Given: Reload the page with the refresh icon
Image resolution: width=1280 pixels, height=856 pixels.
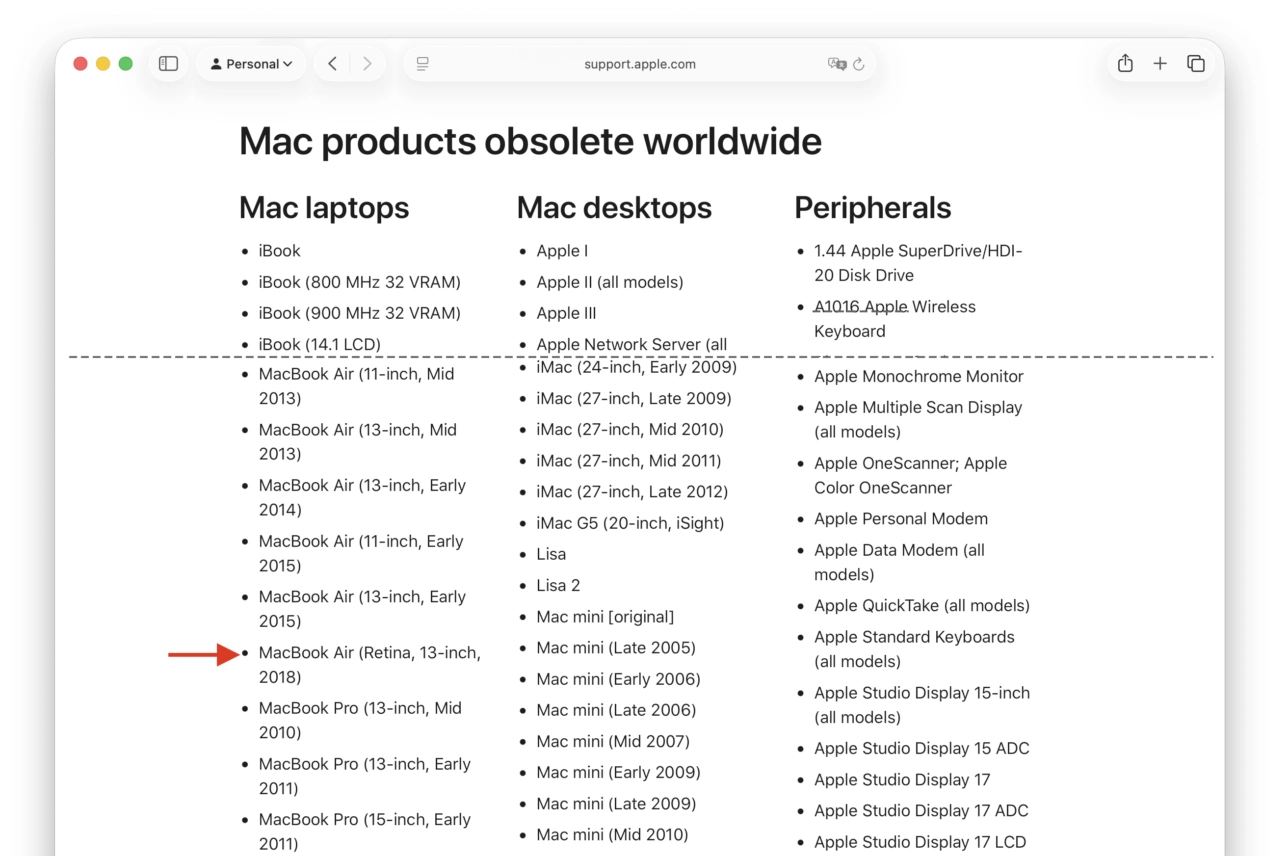Looking at the screenshot, I should coord(859,64).
